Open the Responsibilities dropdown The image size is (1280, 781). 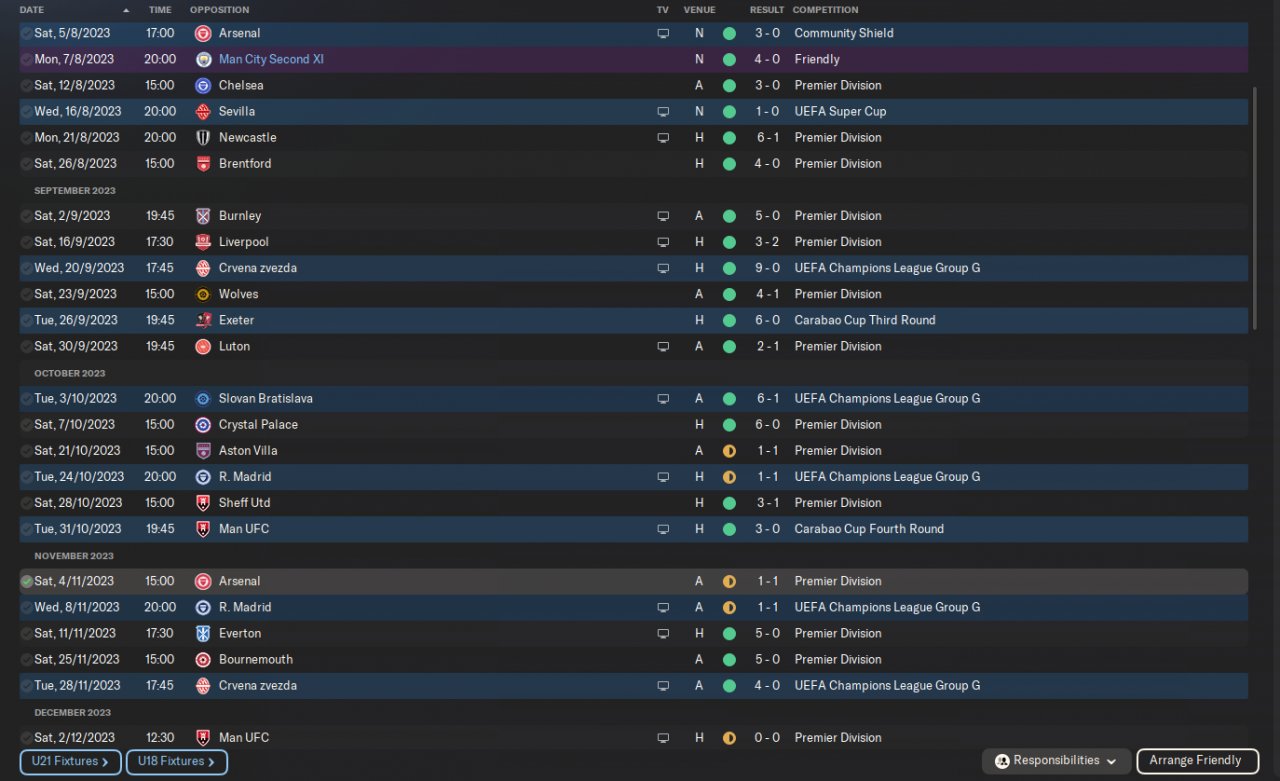1056,761
